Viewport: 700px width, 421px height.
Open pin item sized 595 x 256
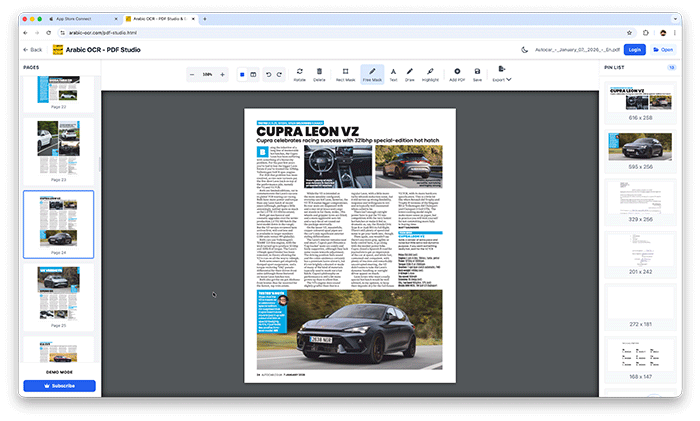pyautogui.click(x=640, y=151)
